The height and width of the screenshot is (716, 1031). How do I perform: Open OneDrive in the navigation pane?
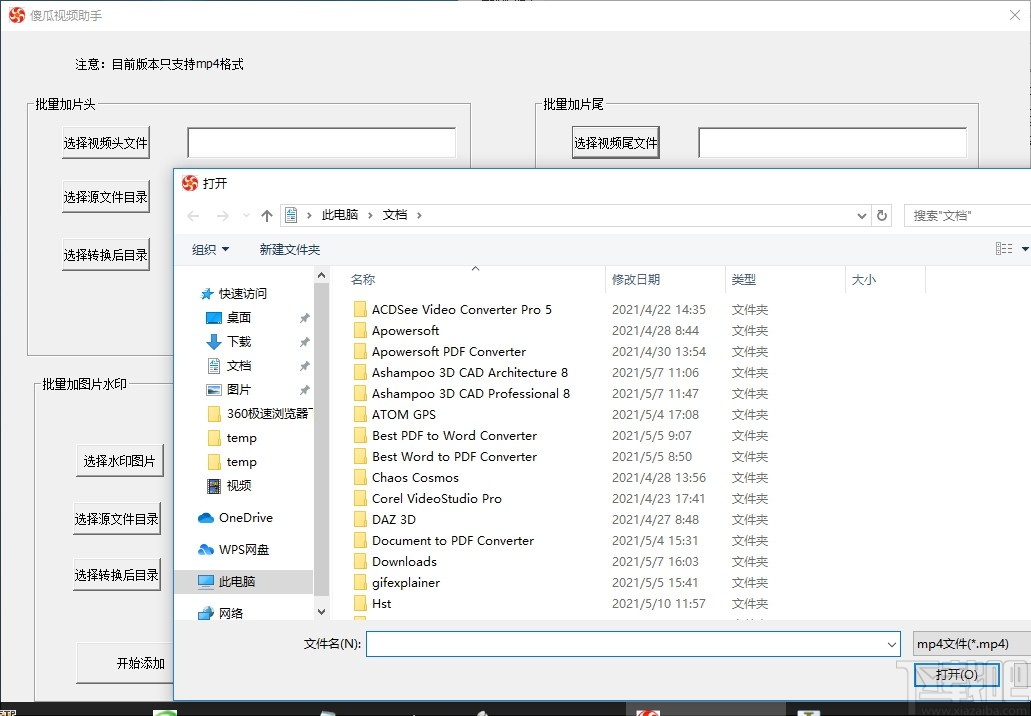(x=243, y=517)
